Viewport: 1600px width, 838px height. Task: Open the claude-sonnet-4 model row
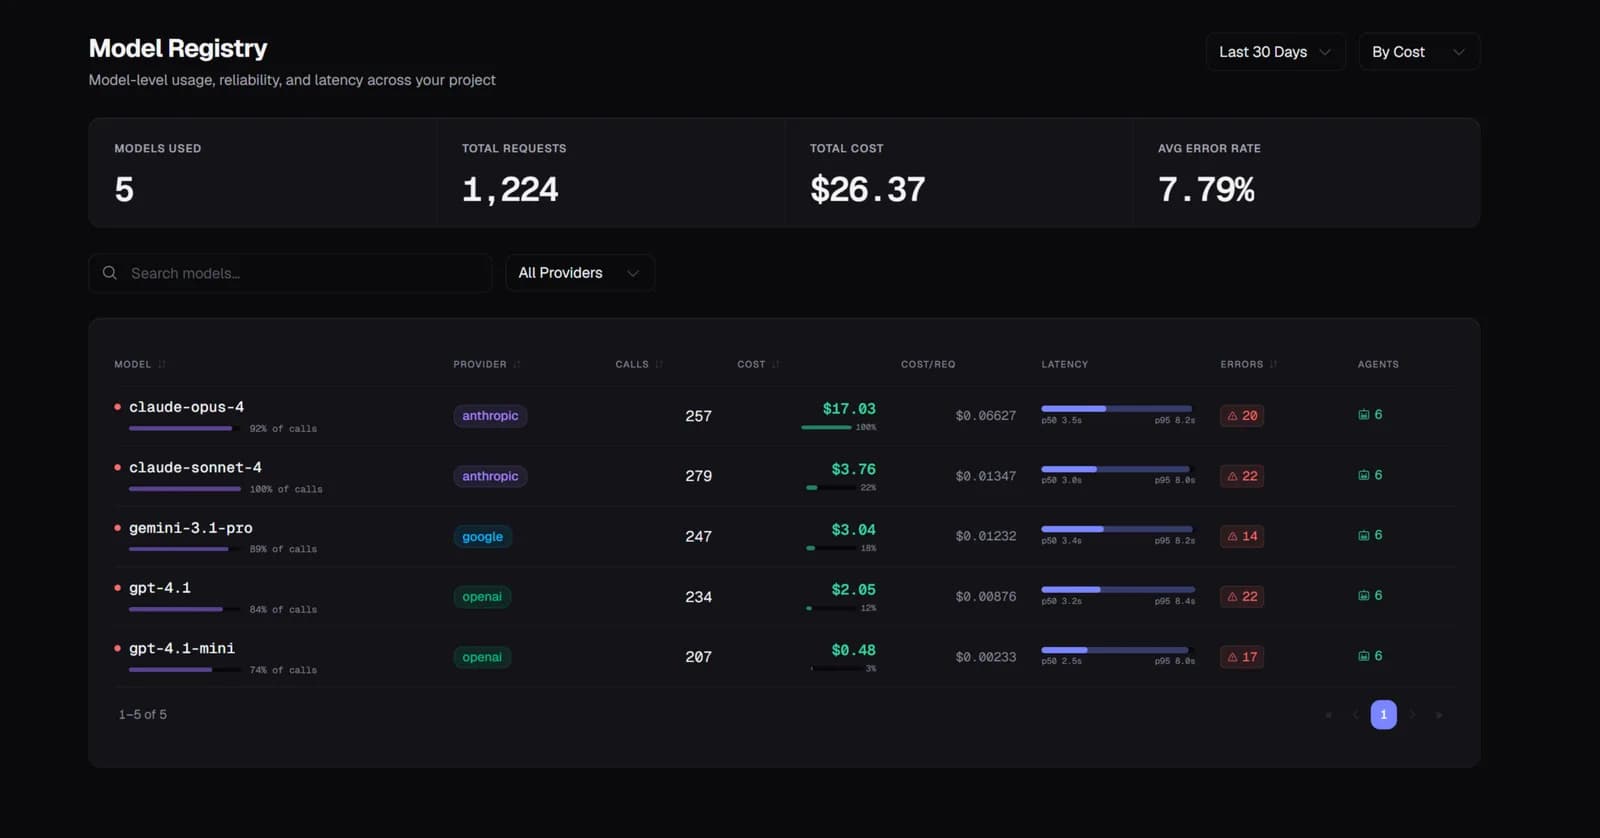click(x=785, y=476)
